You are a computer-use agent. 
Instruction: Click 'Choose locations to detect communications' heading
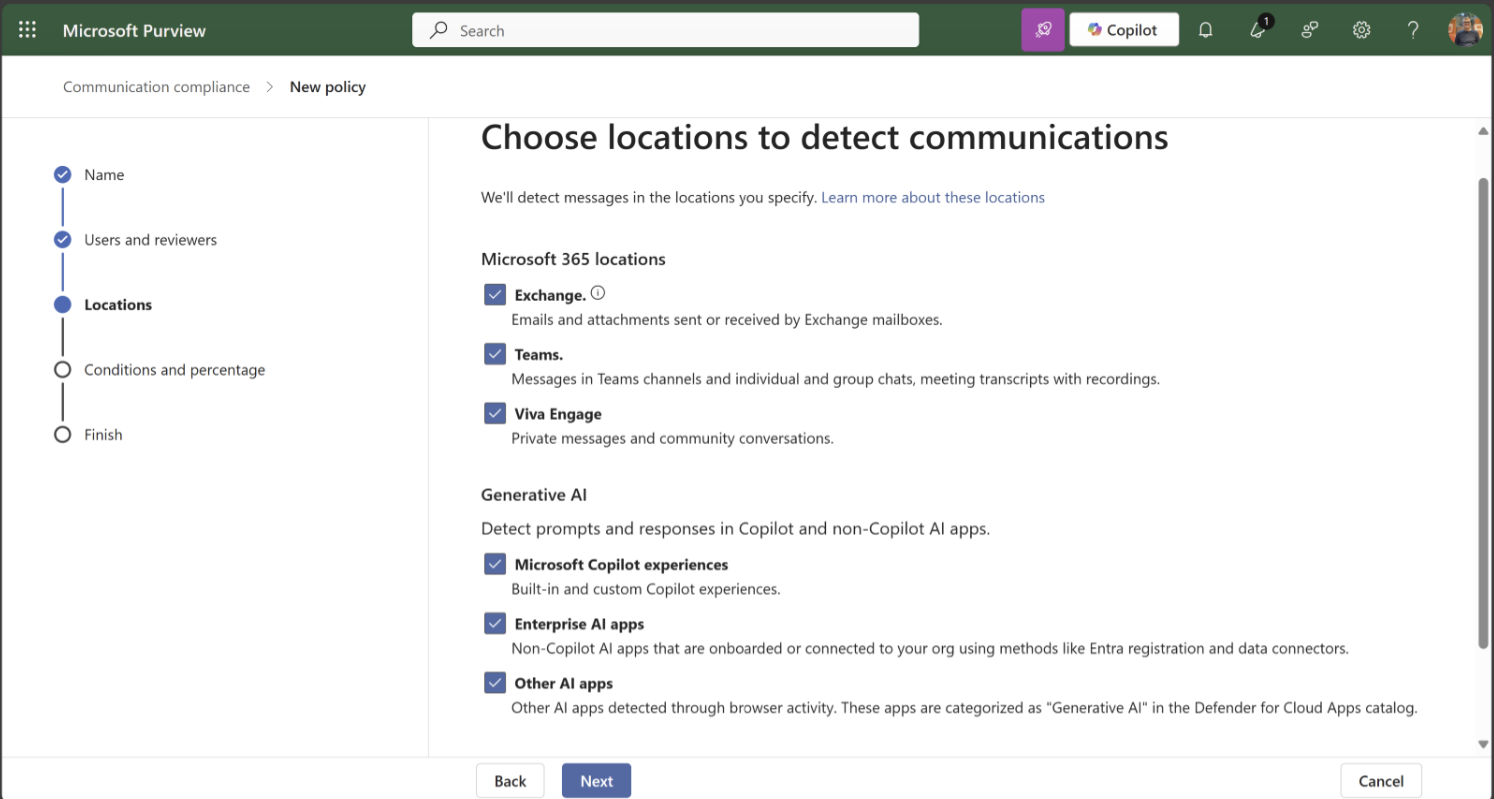824,137
